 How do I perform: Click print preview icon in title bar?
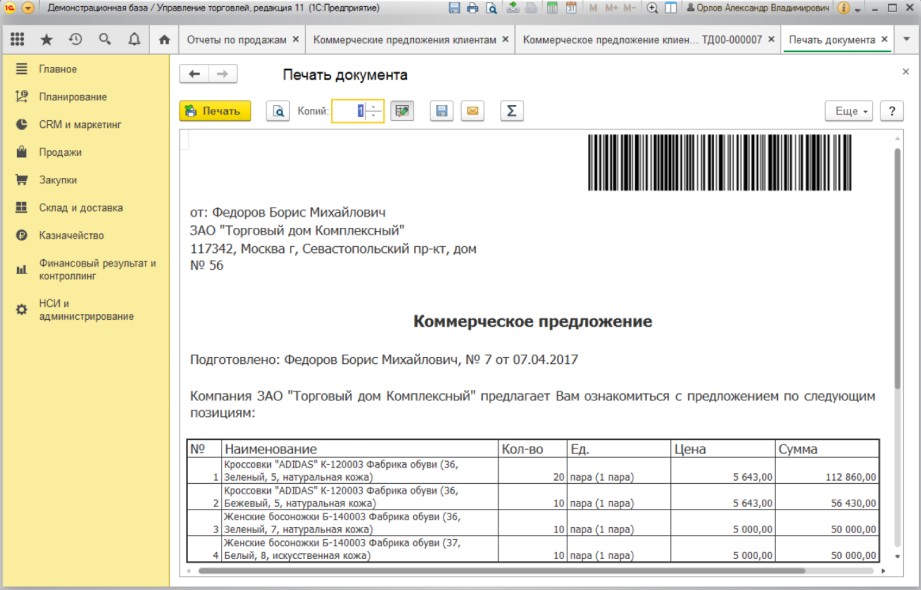[491, 8]
